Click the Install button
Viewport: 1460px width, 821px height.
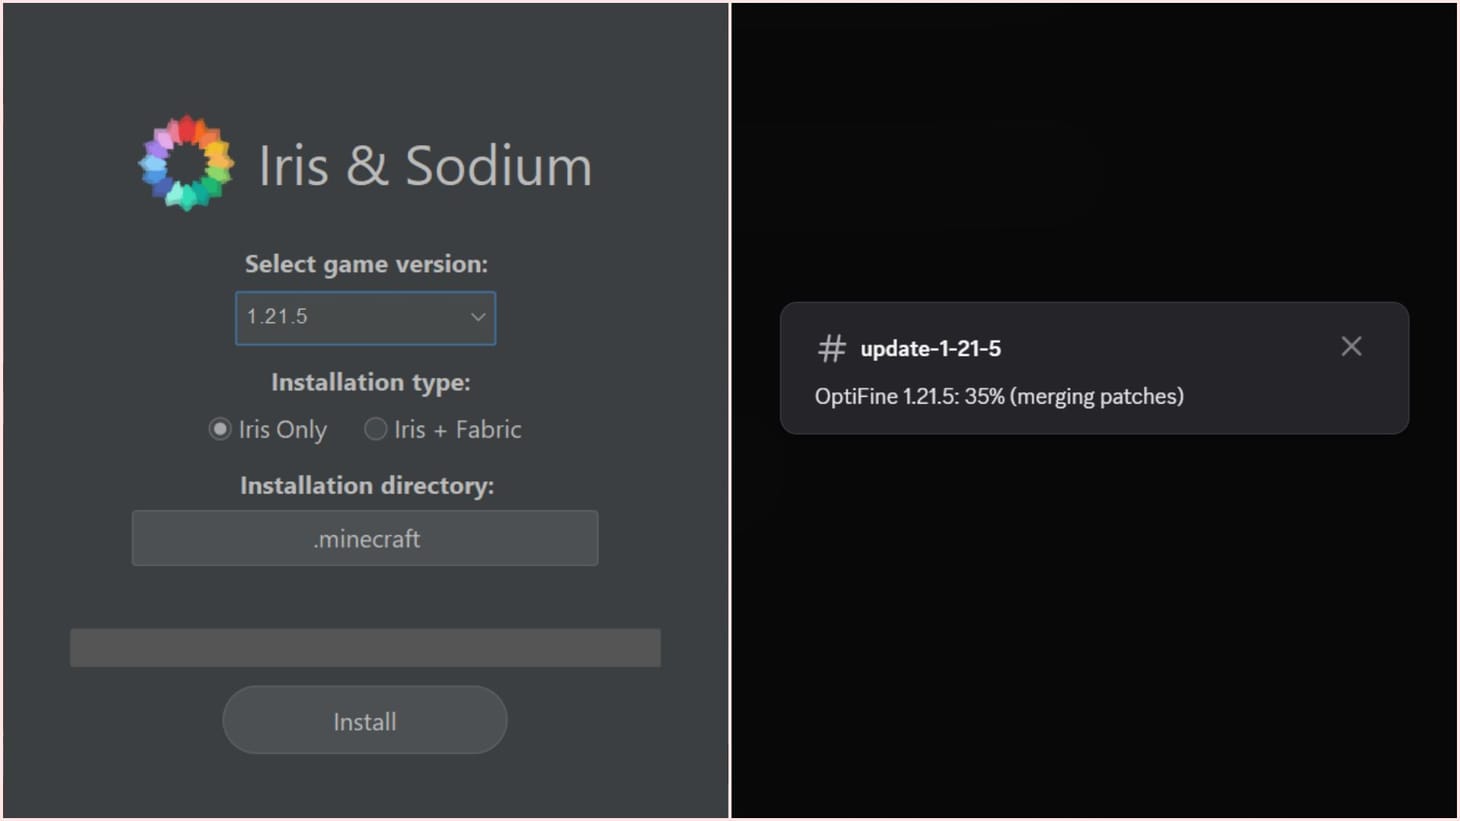pyautogui.click(x=364, y=720)
